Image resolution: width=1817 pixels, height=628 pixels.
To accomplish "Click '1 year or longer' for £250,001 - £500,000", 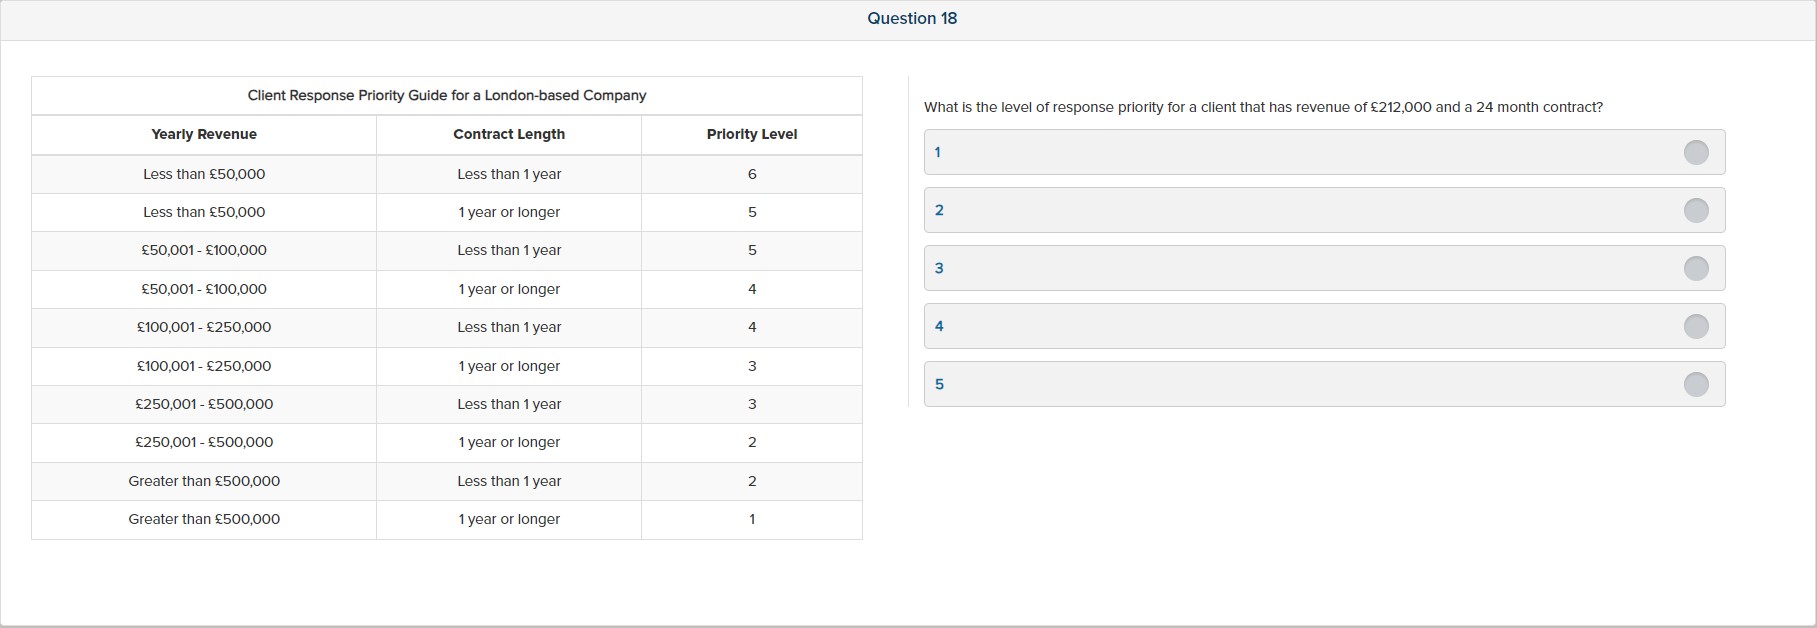I will 509,442.
